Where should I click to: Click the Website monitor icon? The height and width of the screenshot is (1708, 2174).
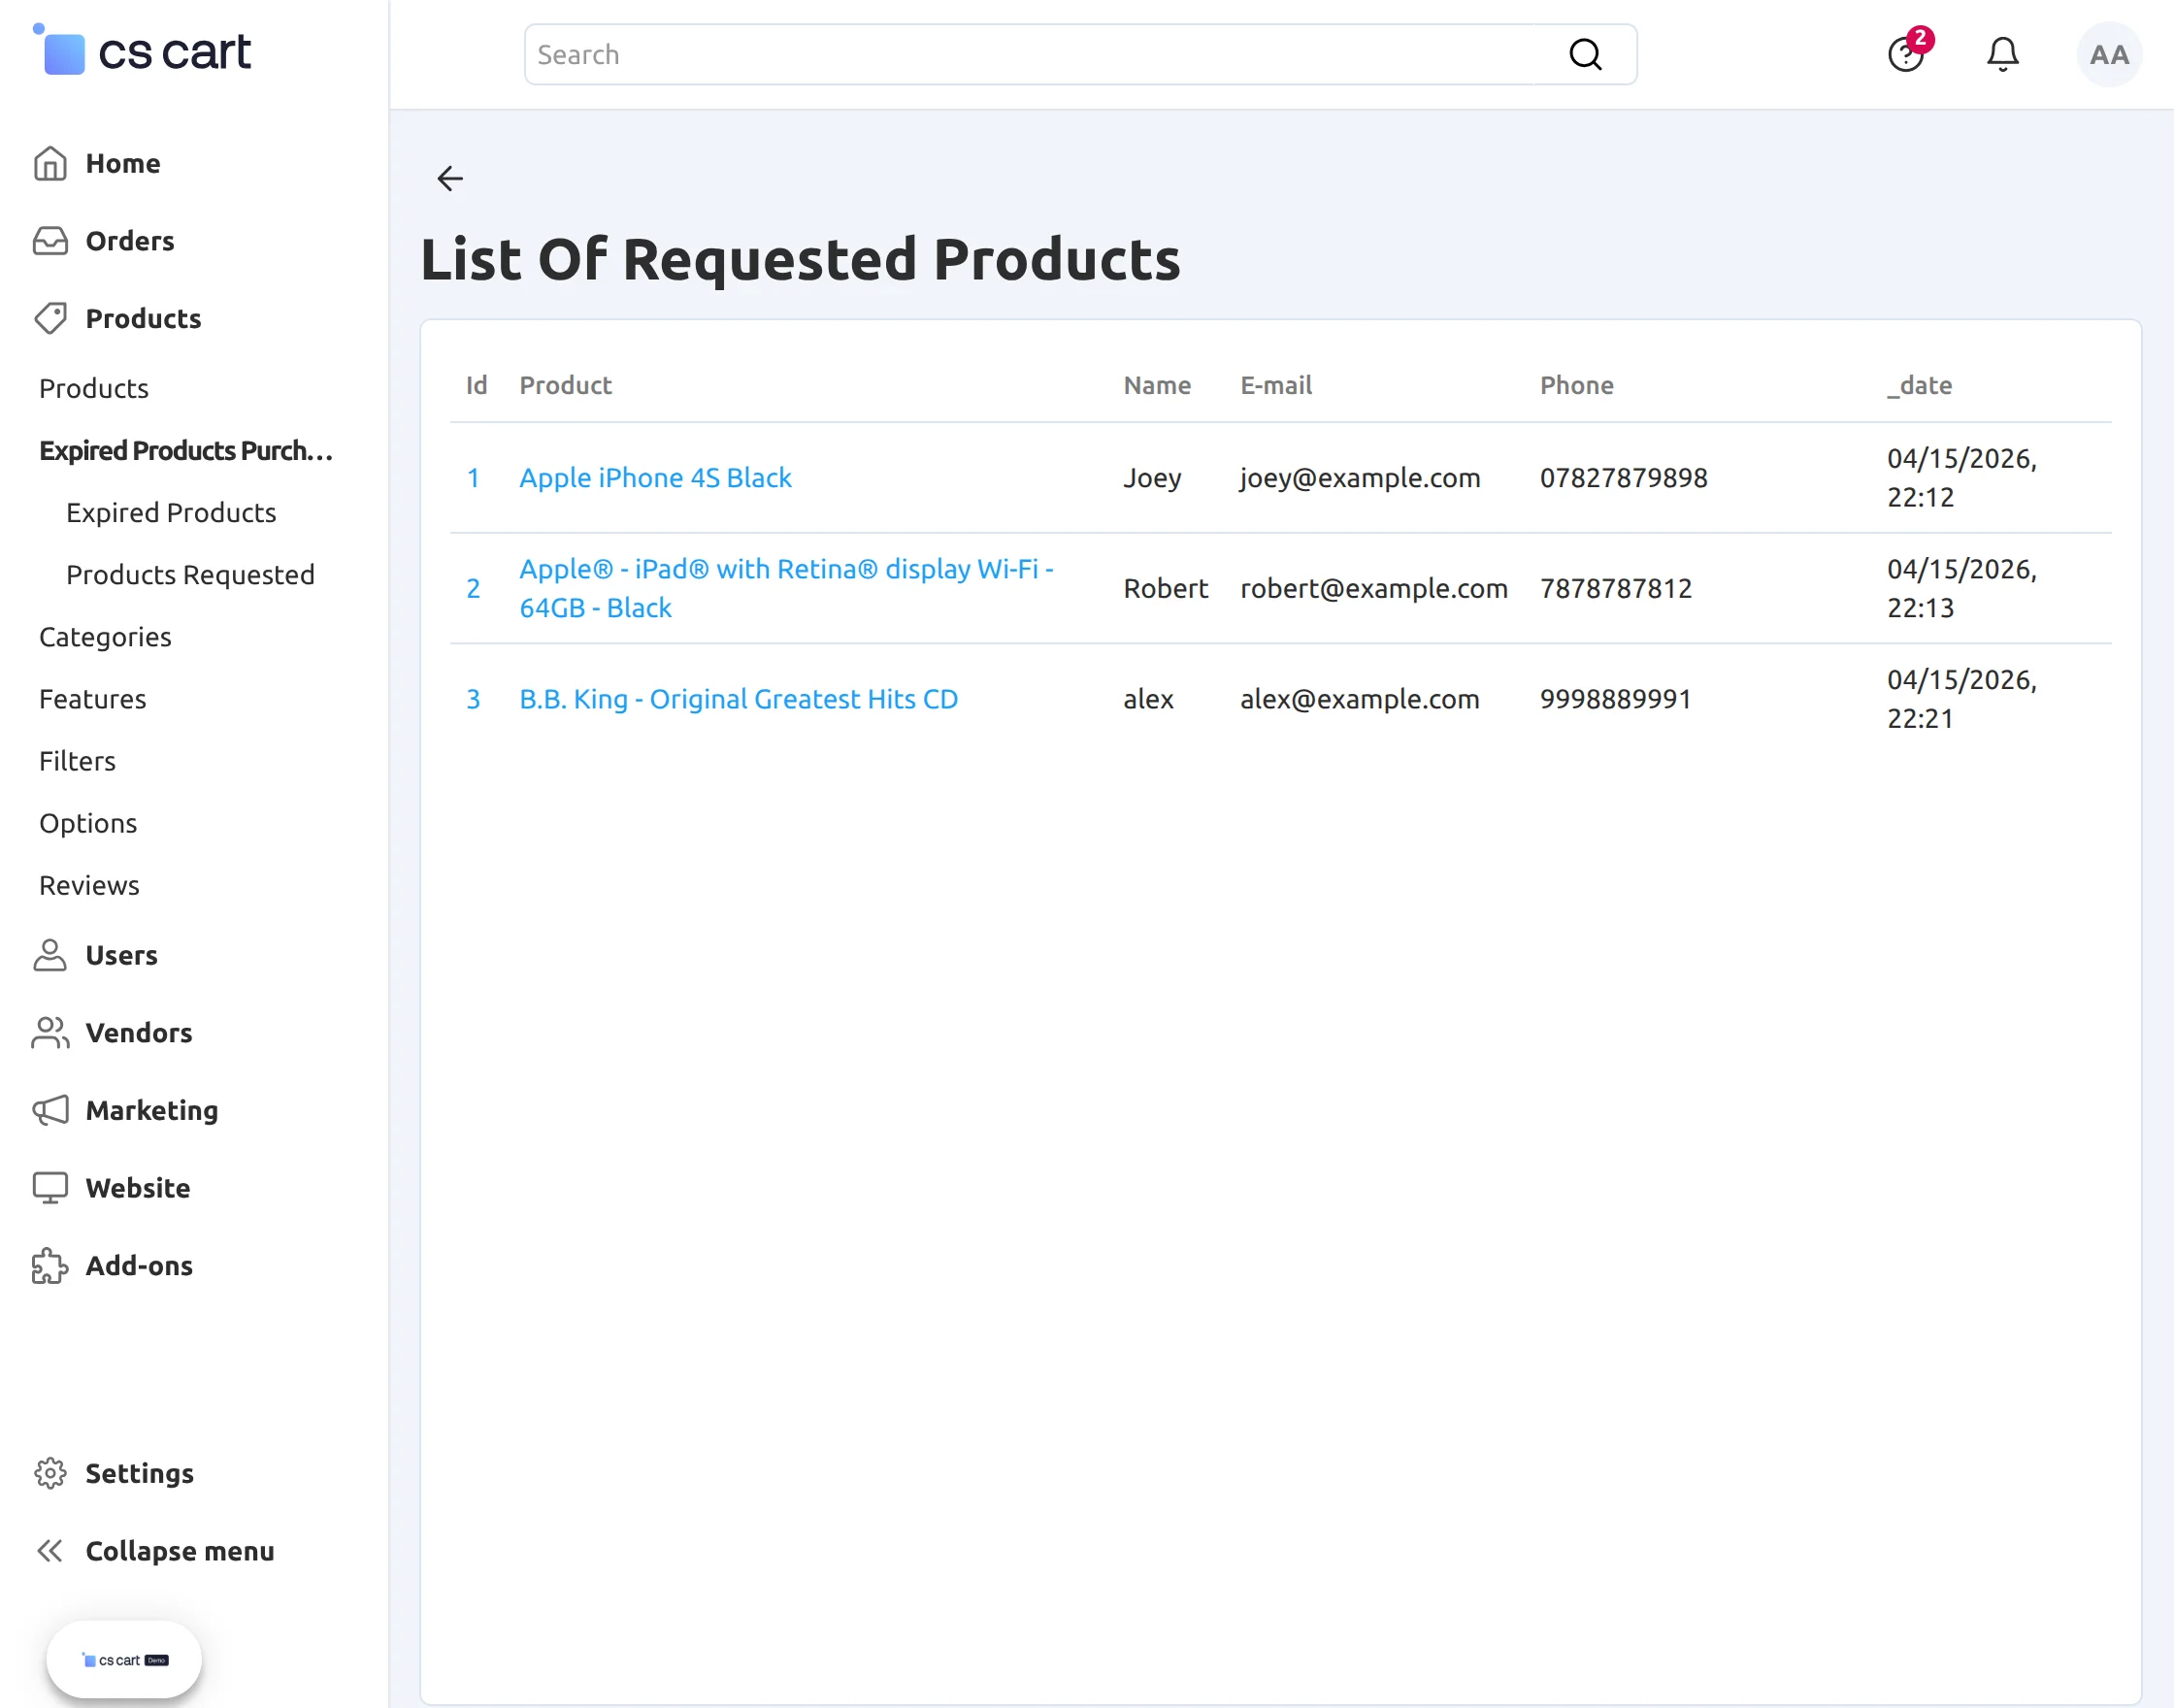click(x=50, y=1187)
